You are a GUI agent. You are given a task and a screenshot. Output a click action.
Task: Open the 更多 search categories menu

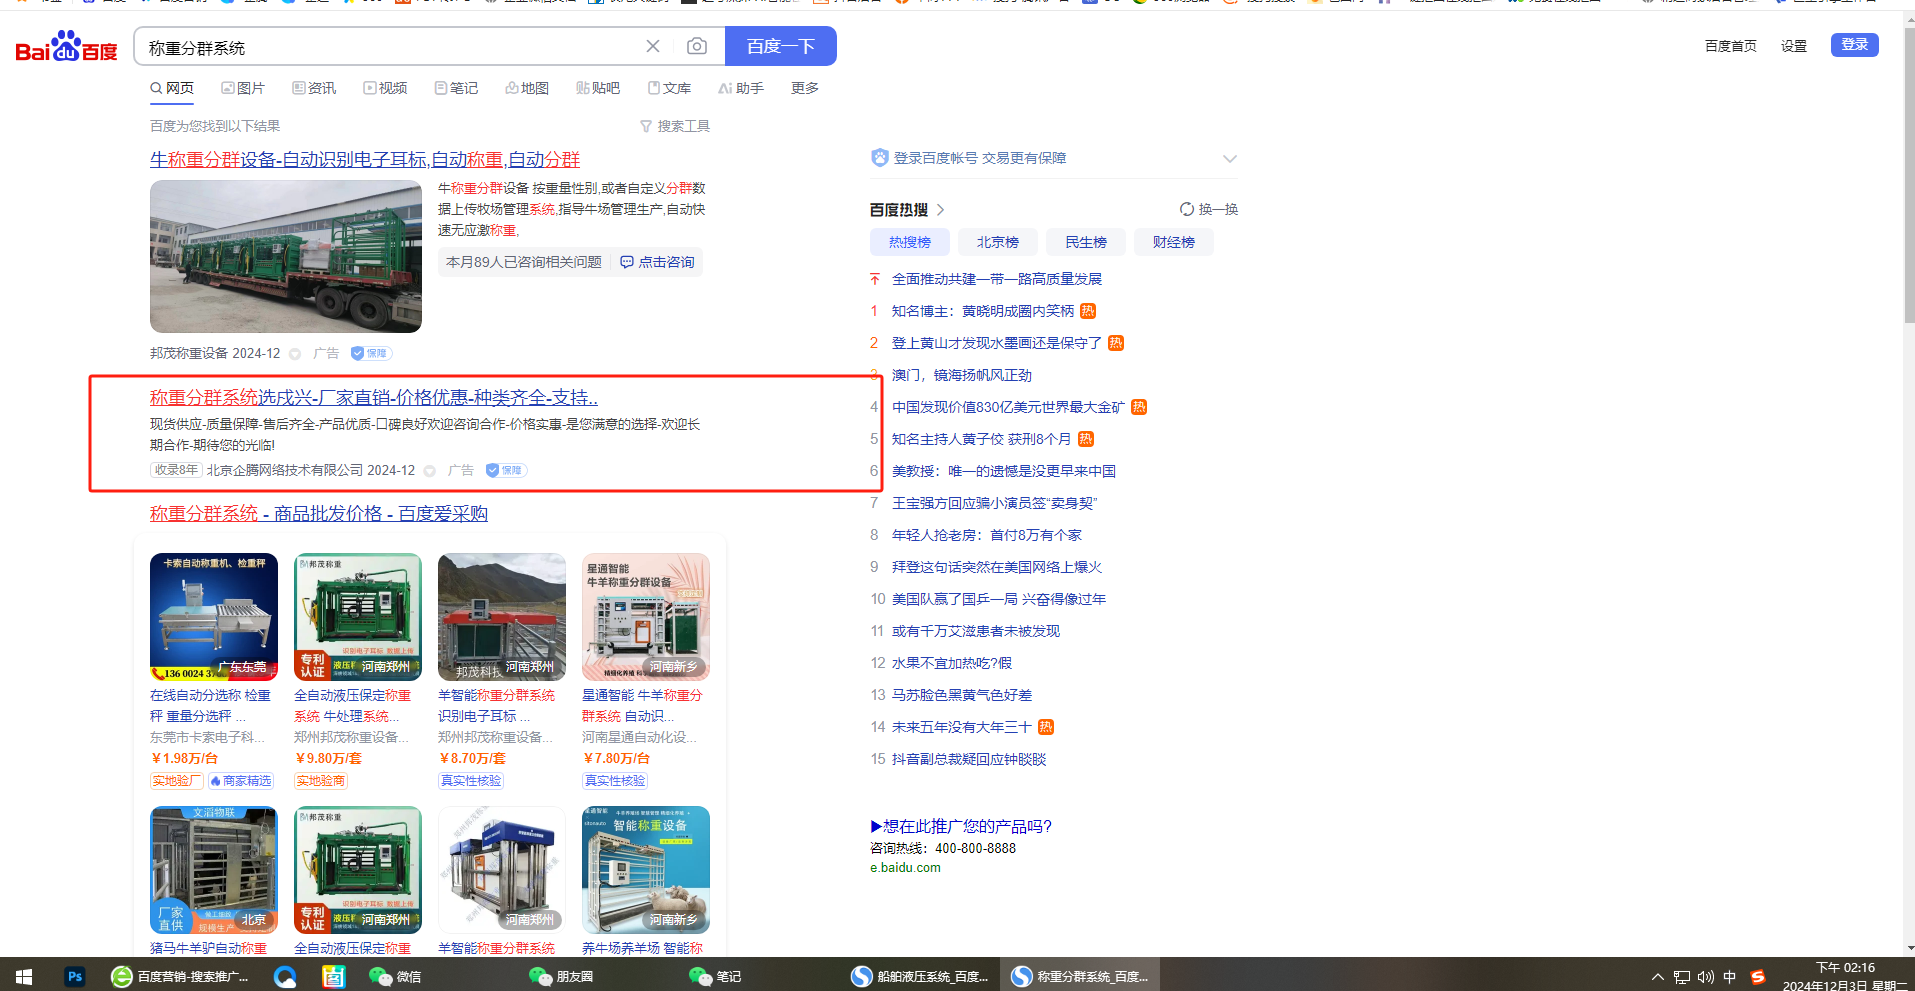tap(804, 88)
